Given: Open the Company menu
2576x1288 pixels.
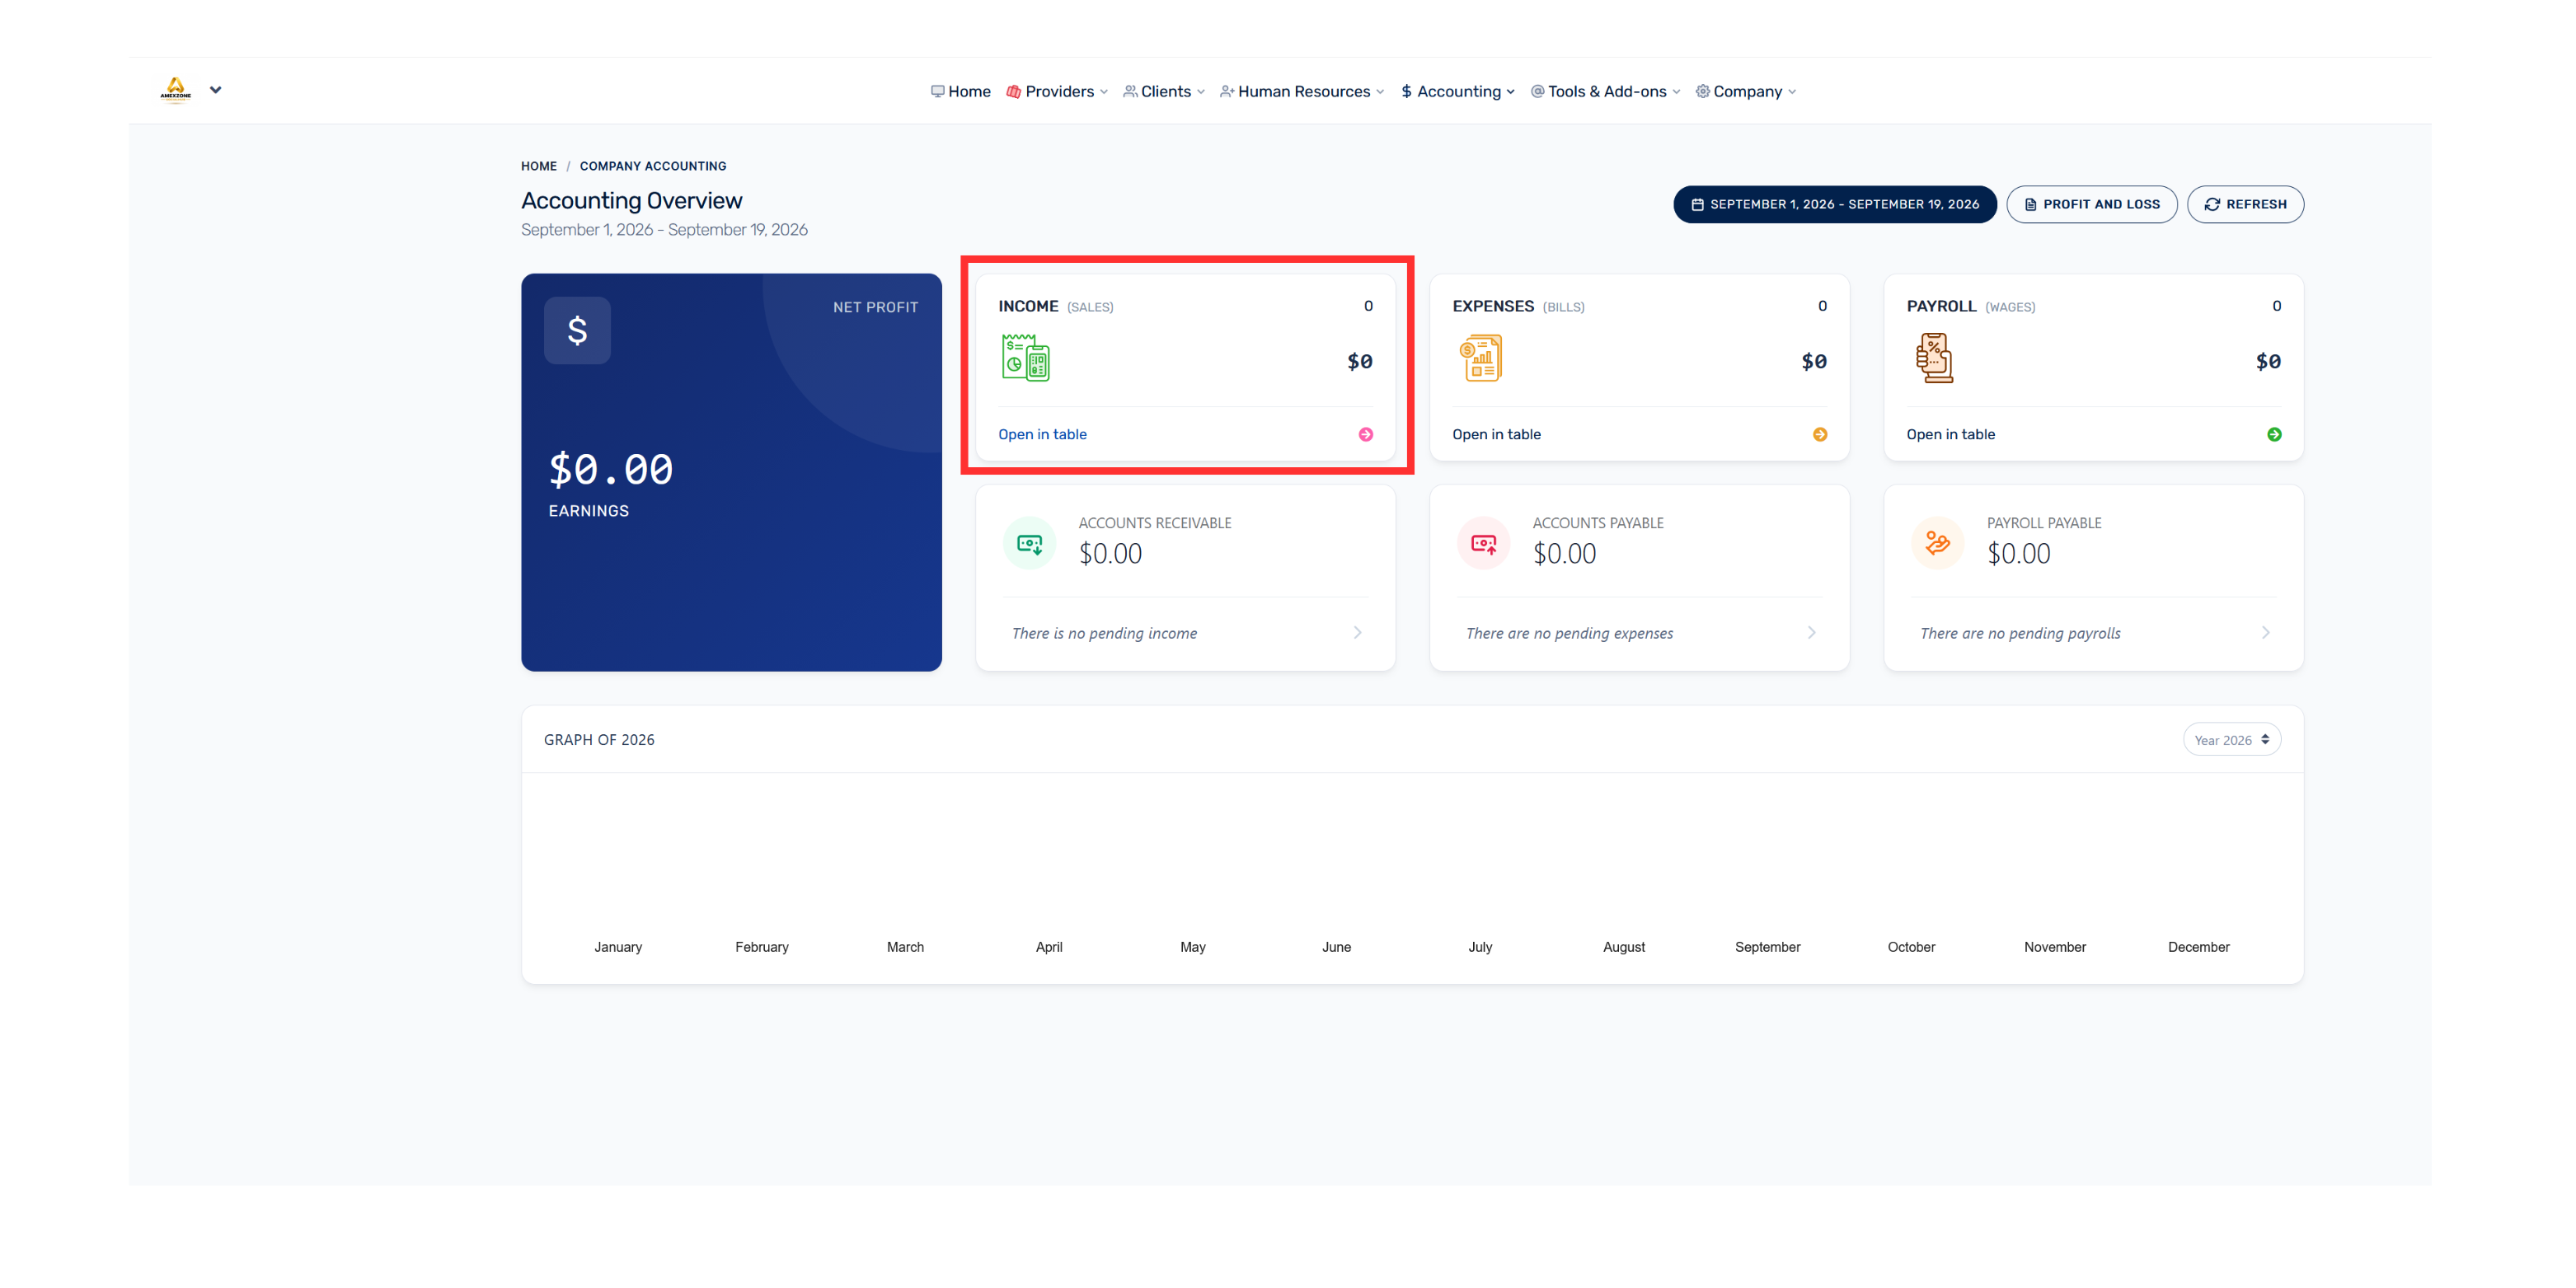Looking at the screenshot, I should pos(1746,91).
